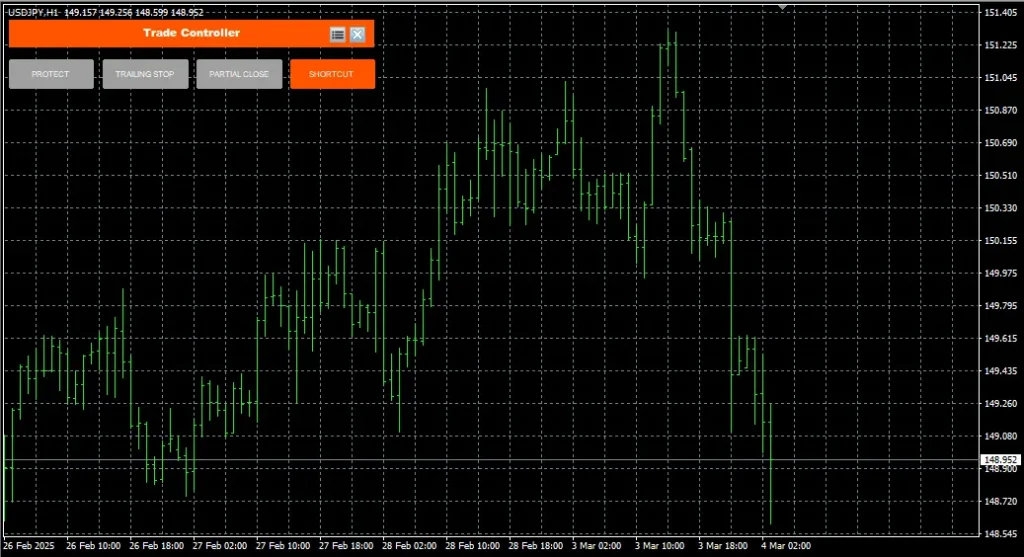
Task: Close the Trade Controller panel
Action: 357,35
